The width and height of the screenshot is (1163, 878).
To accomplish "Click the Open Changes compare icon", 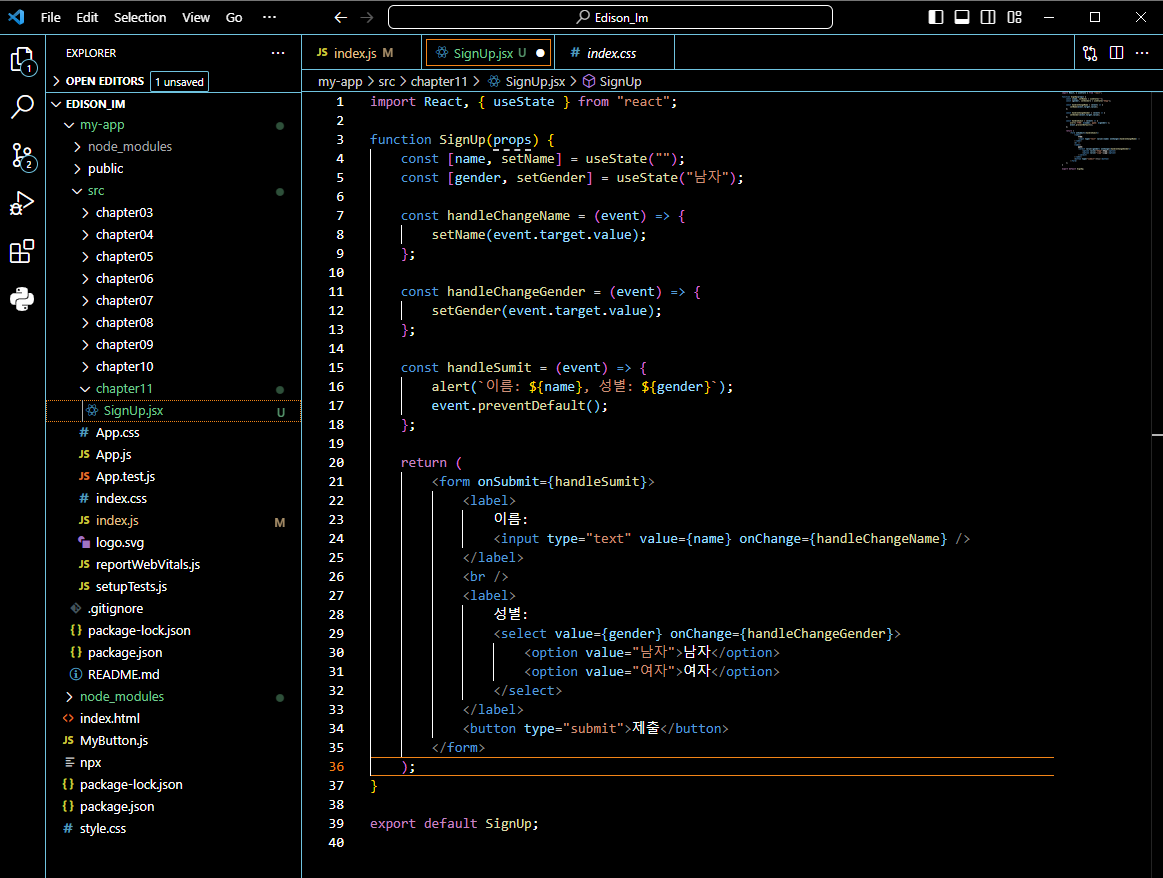I will 1089,53.
